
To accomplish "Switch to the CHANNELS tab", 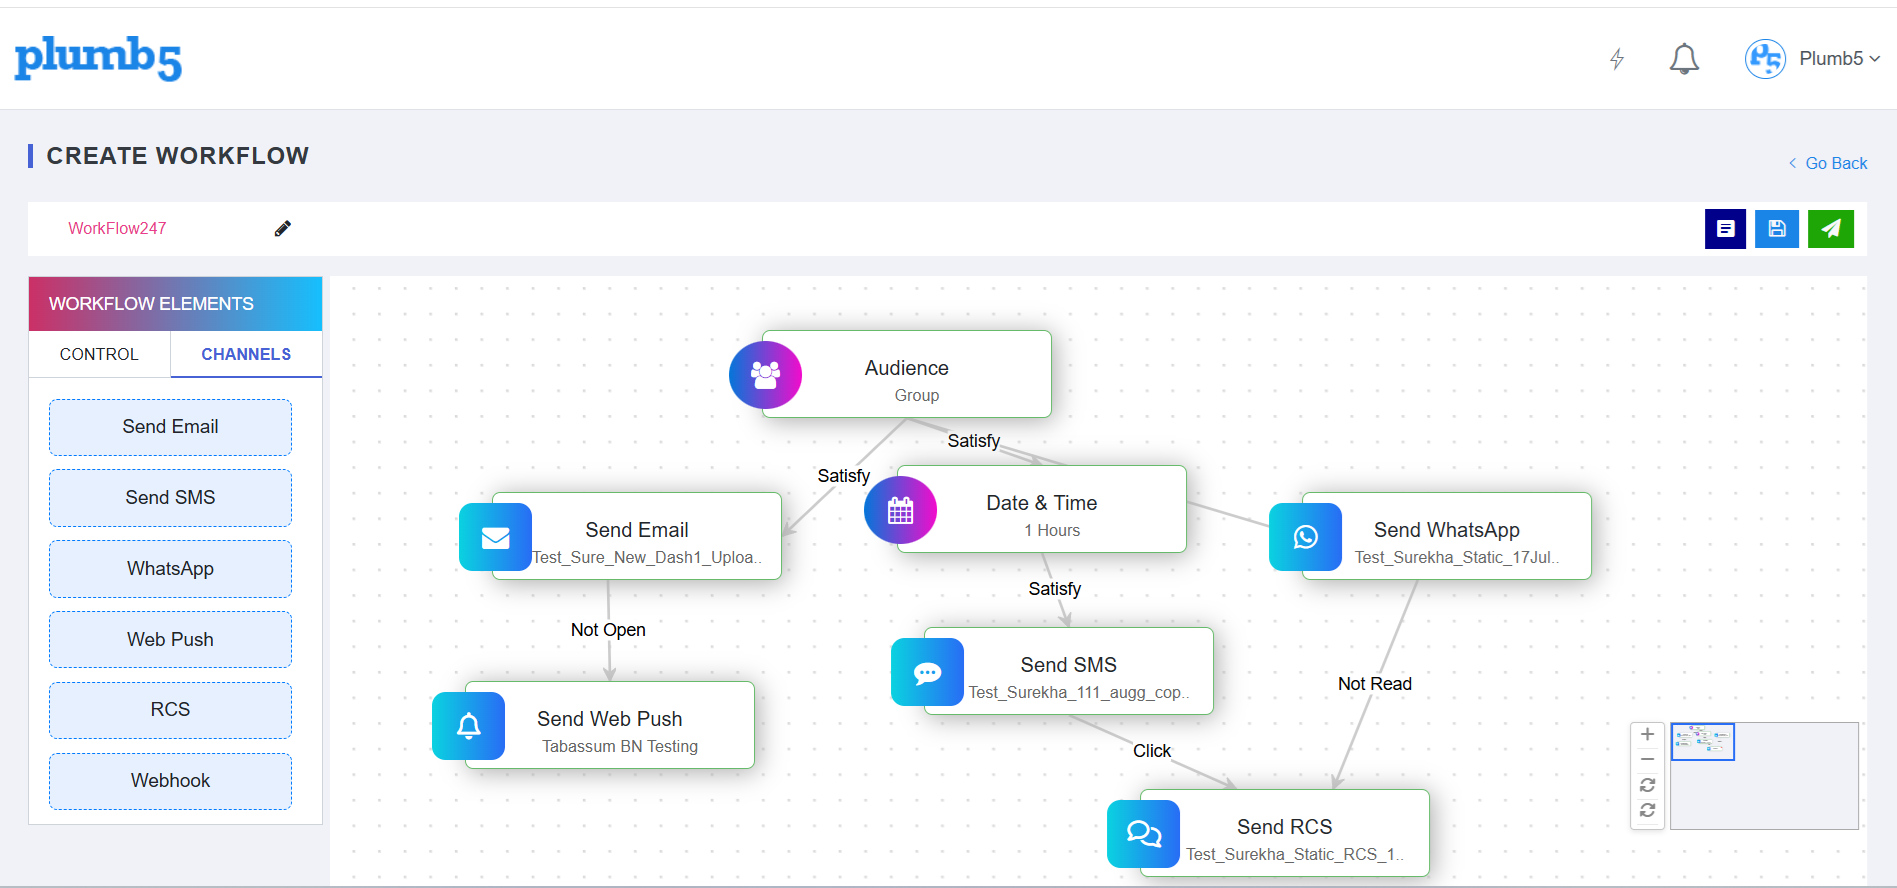I will pos(246,354).
